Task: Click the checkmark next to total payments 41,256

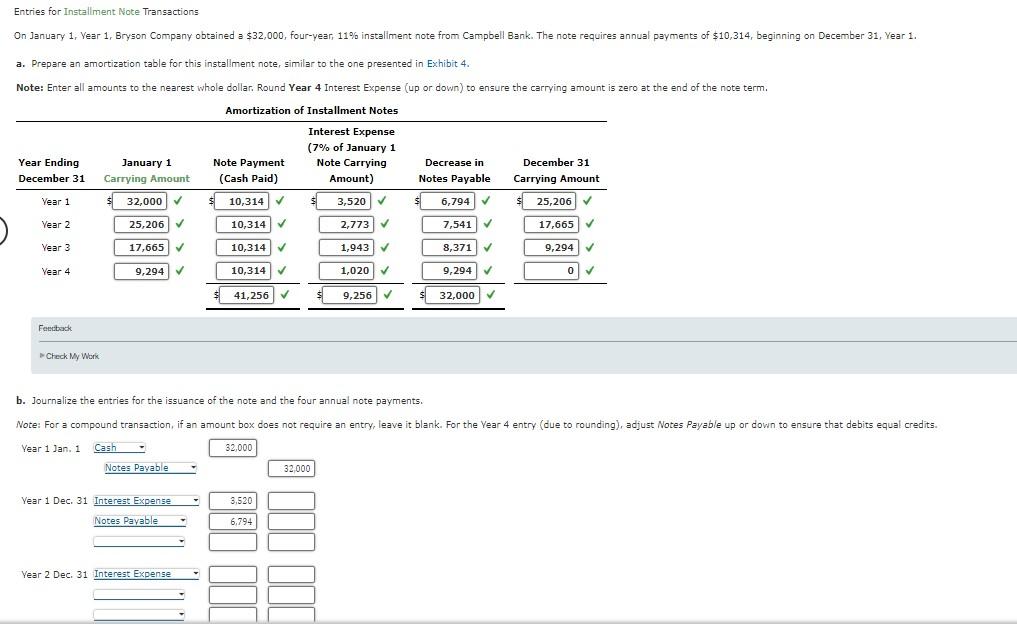Action: click(x=286, y=294)
